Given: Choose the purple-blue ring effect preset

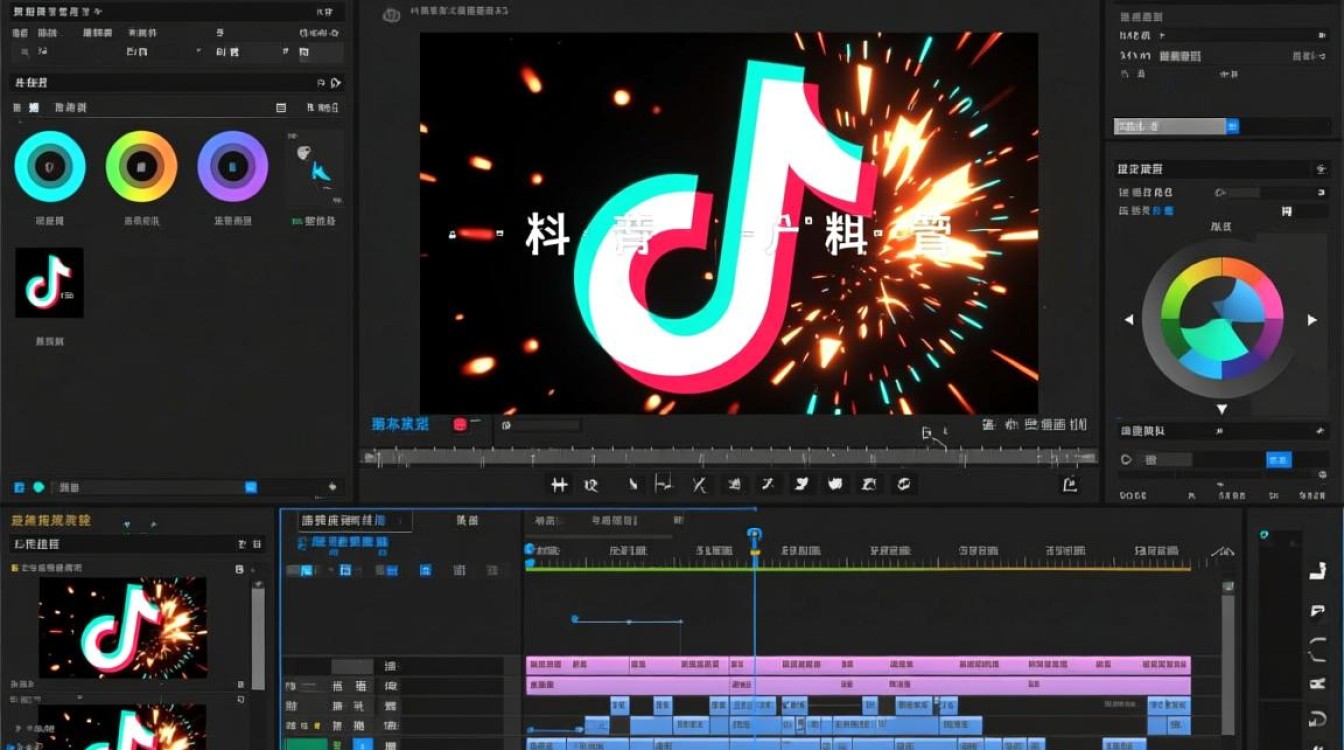Looking at the screenshot, I should (232, 166).
